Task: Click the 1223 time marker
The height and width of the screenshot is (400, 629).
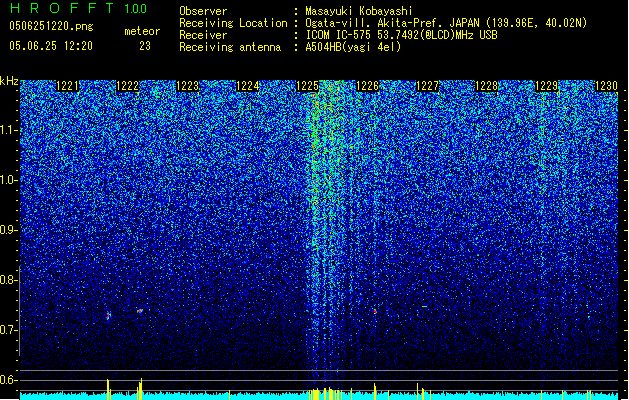Action: (x=187, y=86)
